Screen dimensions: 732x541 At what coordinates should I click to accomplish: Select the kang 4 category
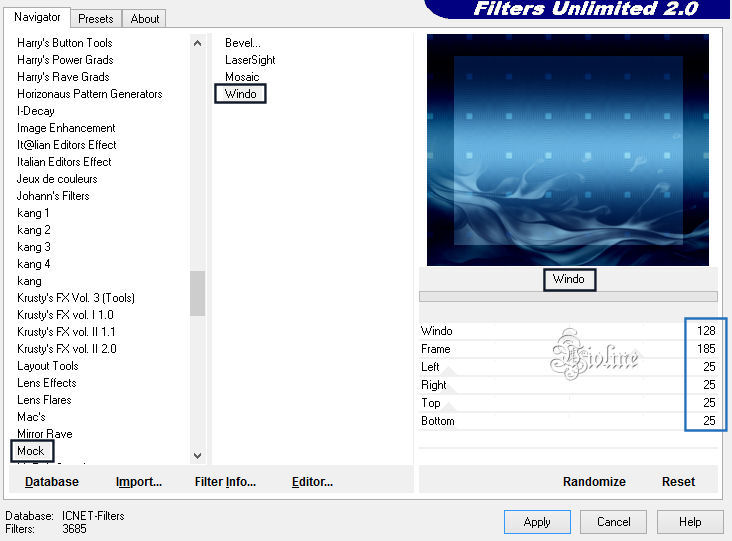34,264
